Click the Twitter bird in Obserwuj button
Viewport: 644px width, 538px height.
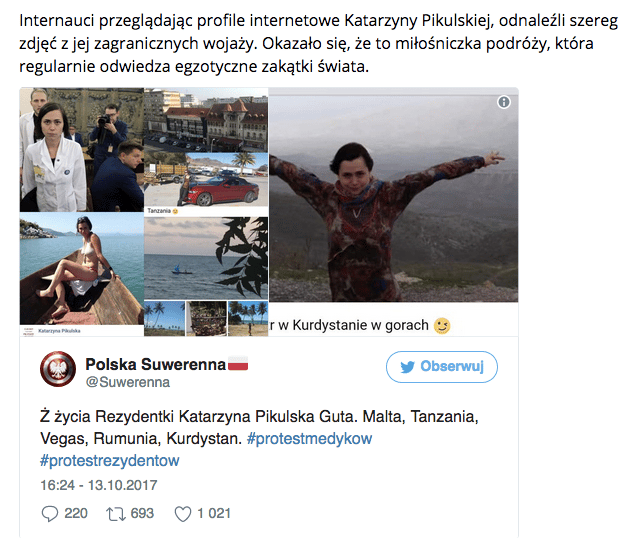(407, 367)
